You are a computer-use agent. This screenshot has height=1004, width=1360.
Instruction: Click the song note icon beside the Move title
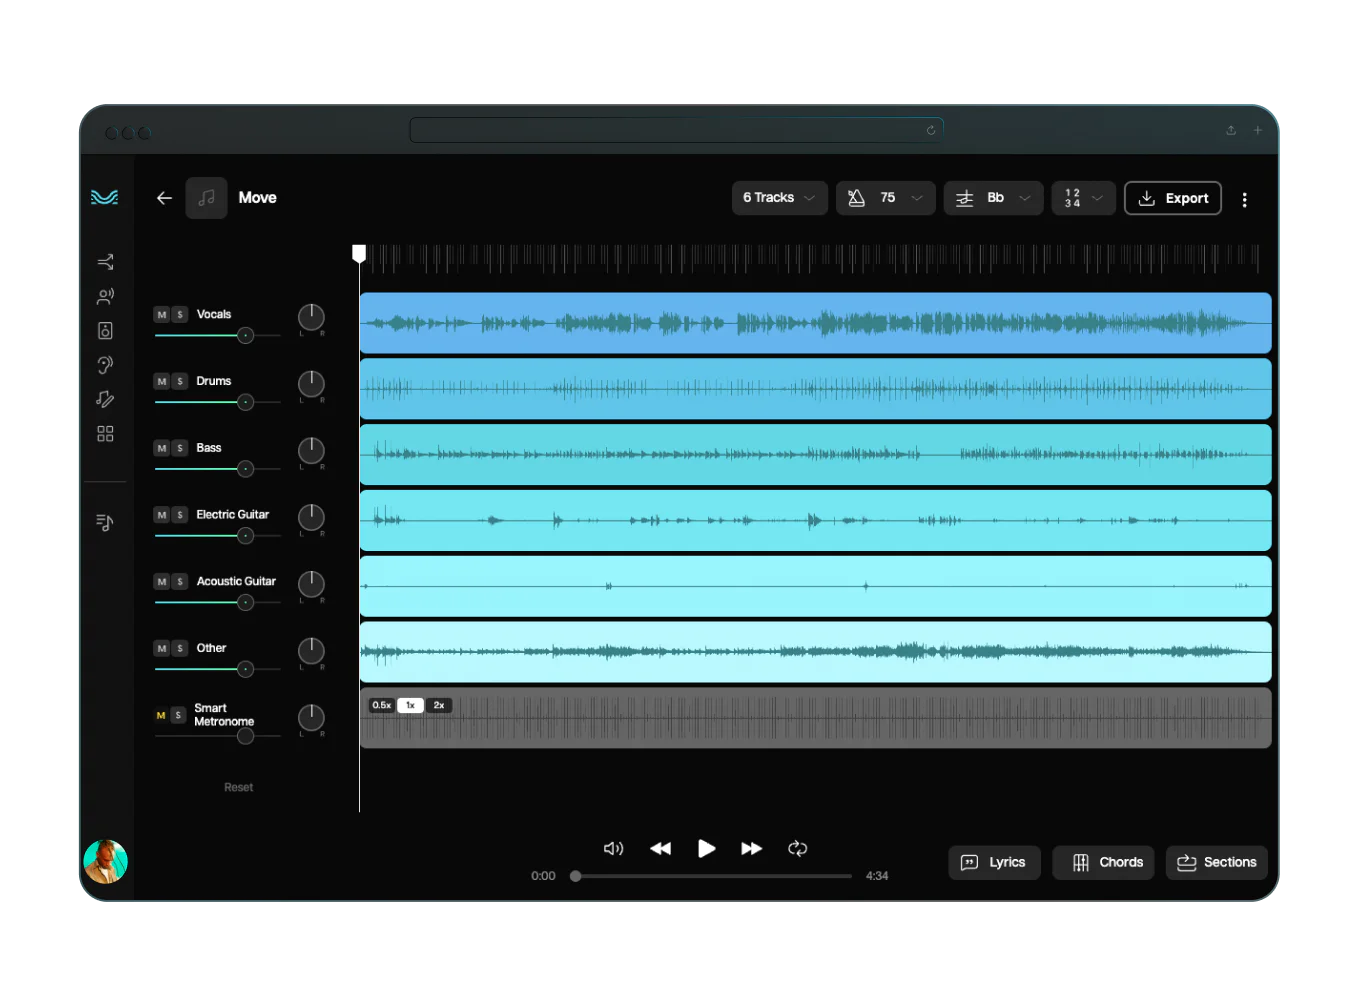(x=207, y=197)
